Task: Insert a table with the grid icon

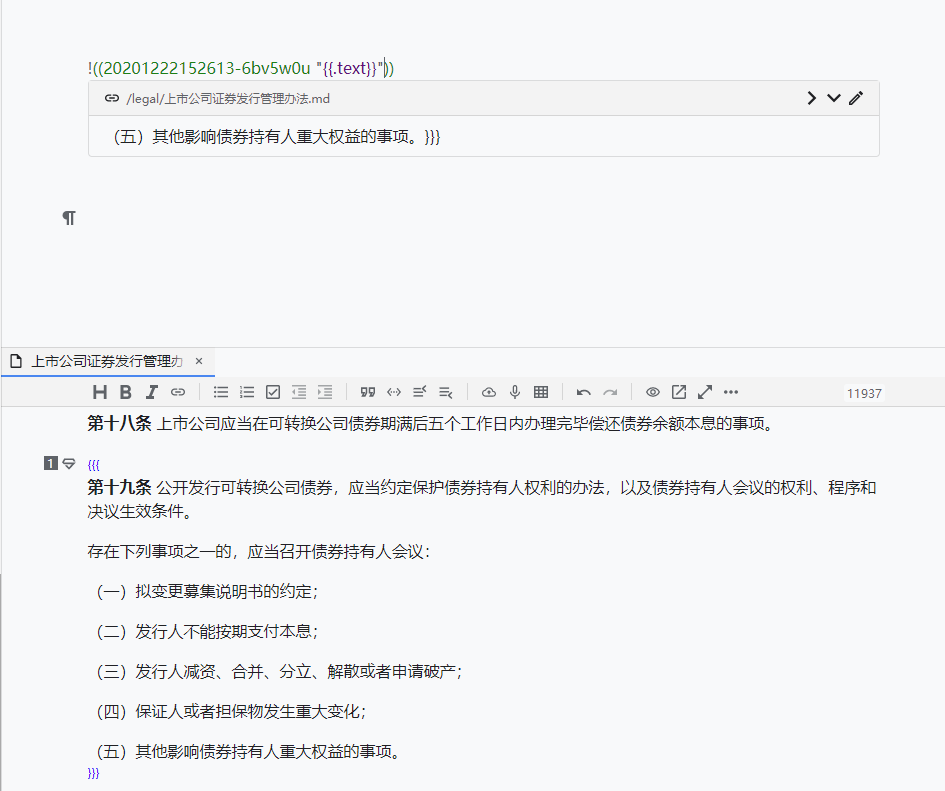Action: (x=541, y=392)
